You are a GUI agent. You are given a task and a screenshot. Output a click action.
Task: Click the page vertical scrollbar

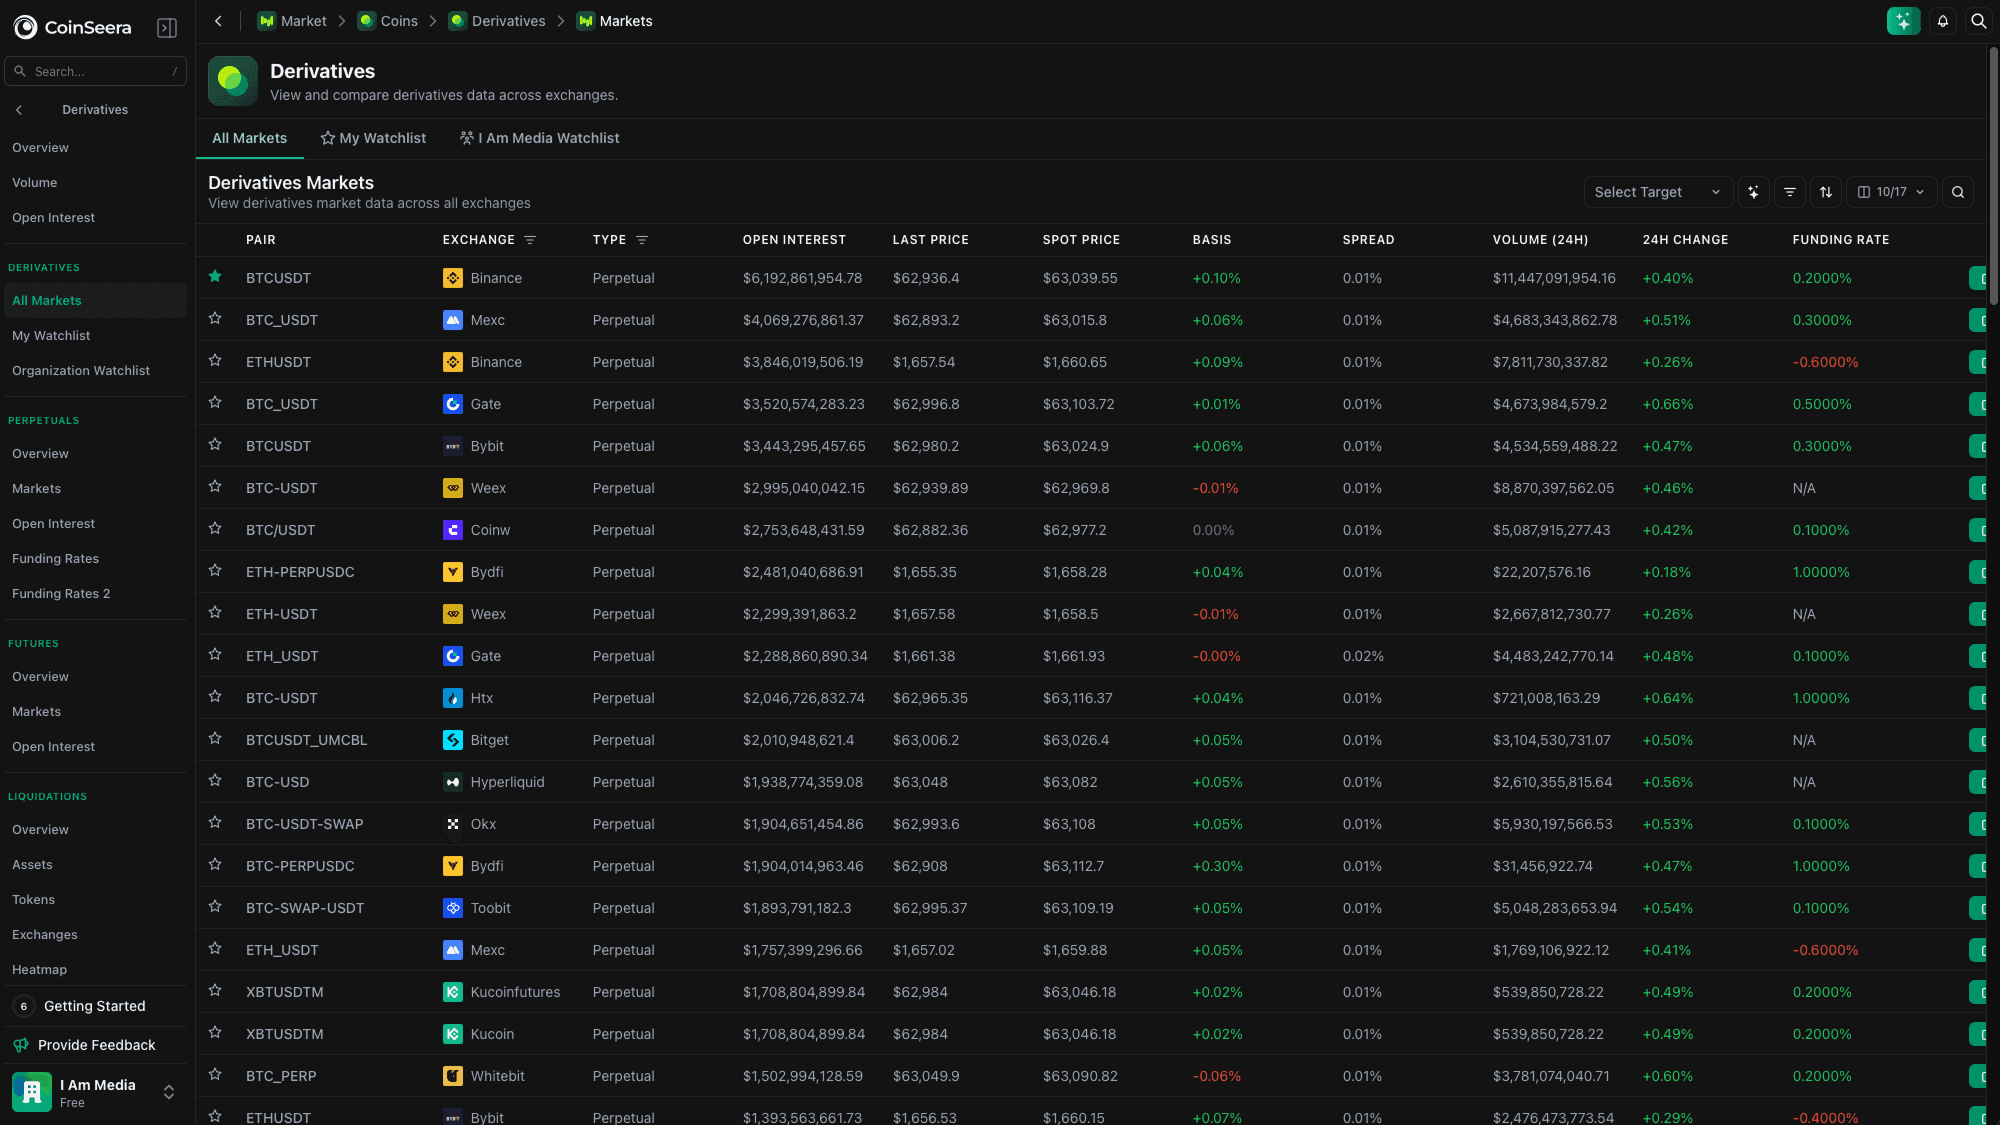(x=1993, y=175)
